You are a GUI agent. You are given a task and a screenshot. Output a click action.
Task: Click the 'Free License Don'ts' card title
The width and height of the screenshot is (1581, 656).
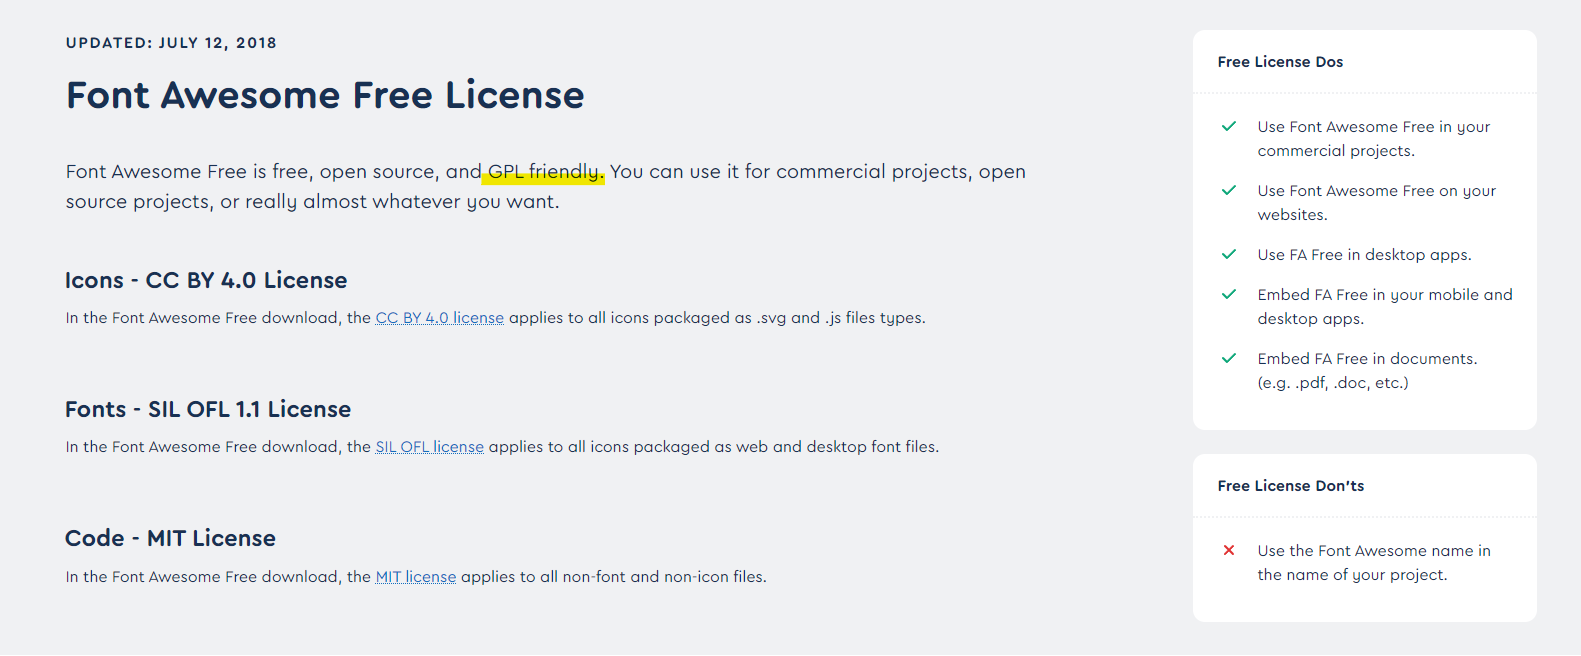click(x=1291, y=486)
